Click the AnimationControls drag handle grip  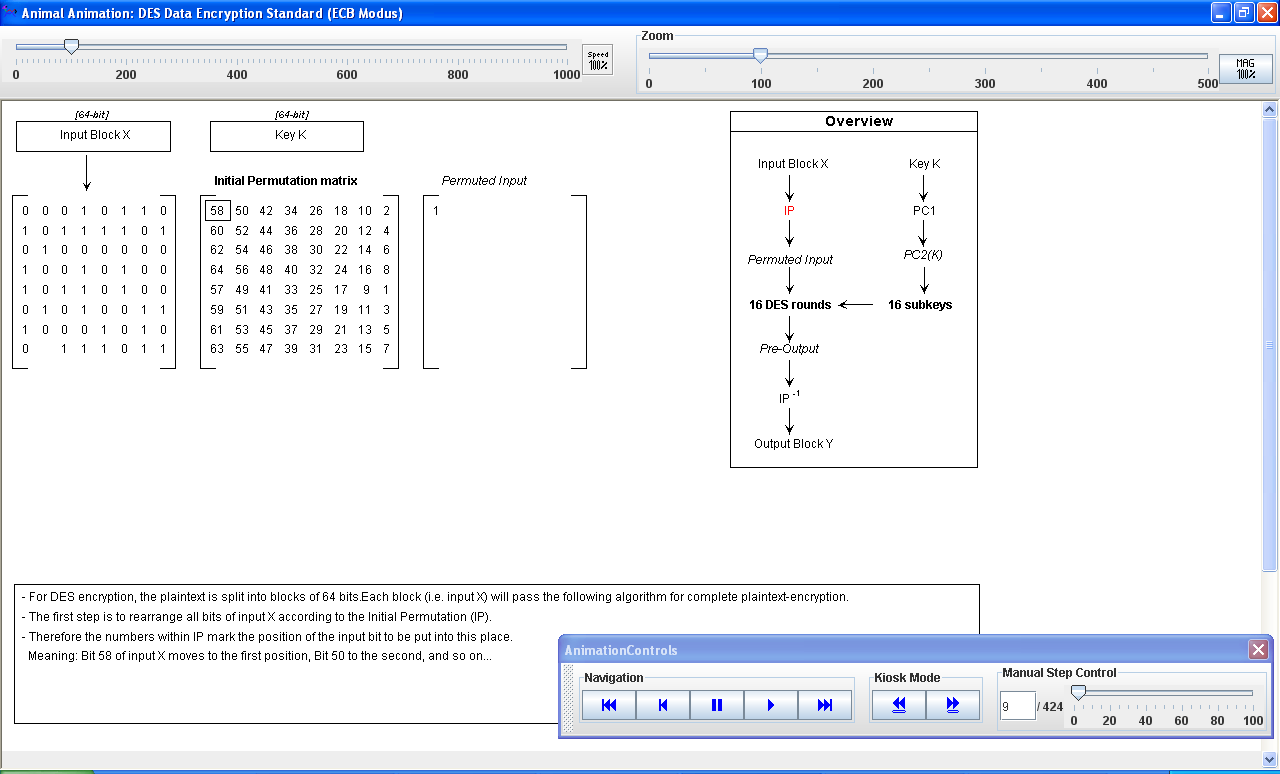(x=569, y=700)
